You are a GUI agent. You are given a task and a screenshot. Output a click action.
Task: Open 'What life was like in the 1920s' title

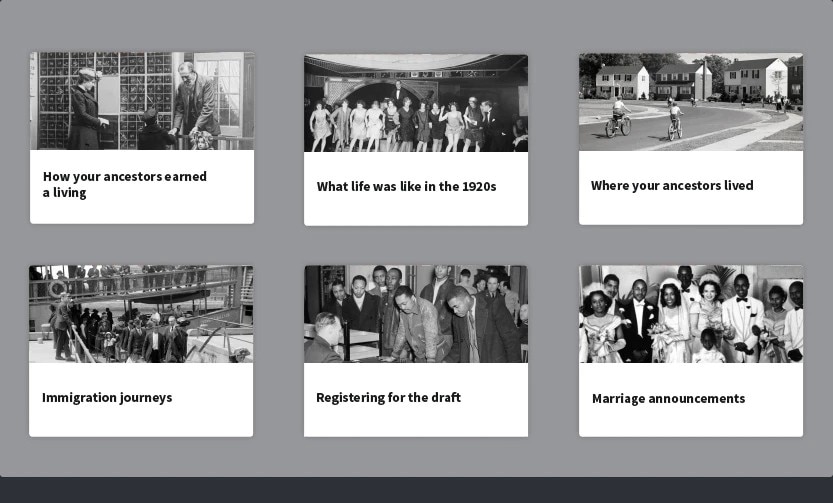tap(406, 186)
